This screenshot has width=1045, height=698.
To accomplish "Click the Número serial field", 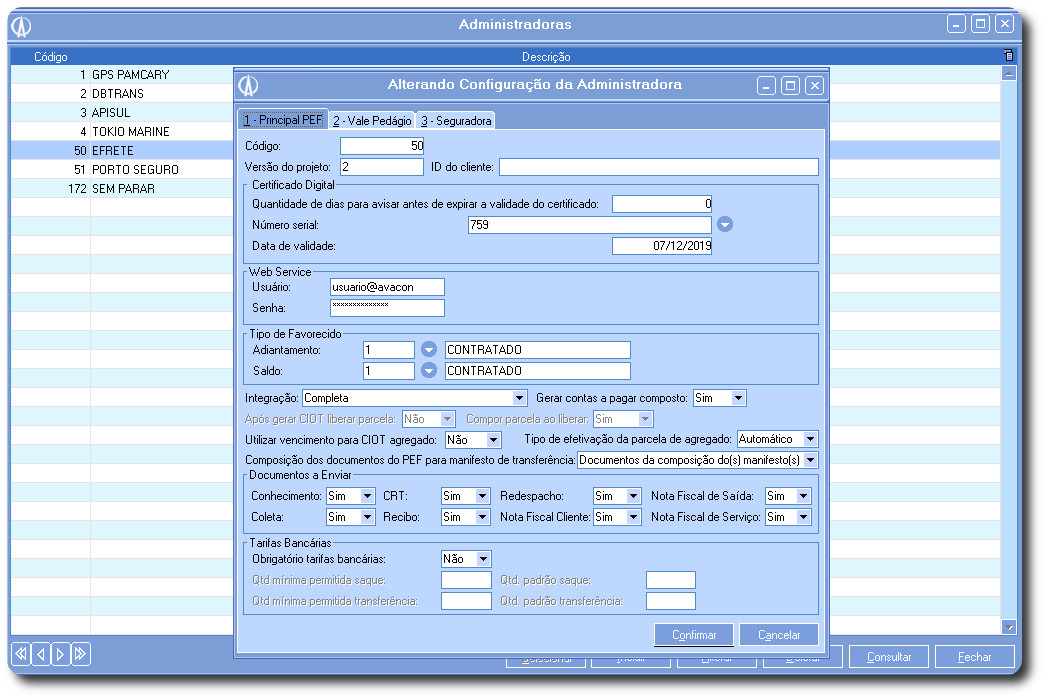I will click(x=590, y=225).
